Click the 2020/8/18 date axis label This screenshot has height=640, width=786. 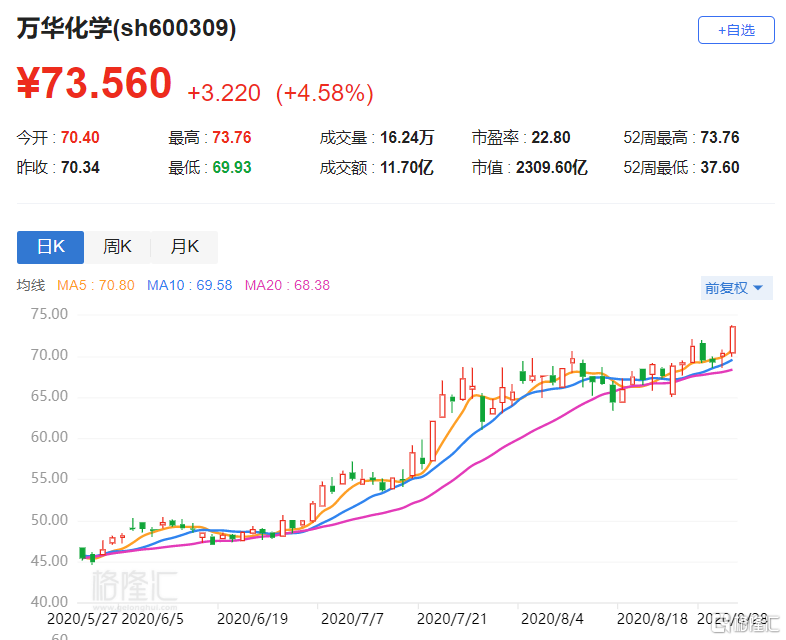tap(652, 619)
